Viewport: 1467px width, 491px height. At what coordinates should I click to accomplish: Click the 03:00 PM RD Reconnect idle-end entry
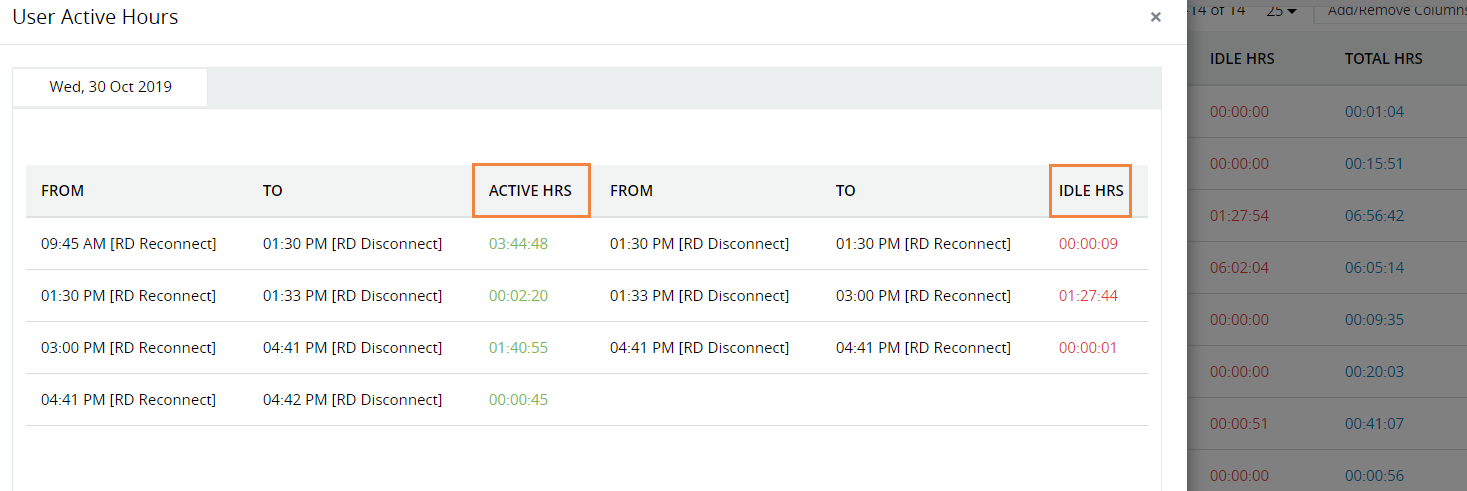click(923, 296)
